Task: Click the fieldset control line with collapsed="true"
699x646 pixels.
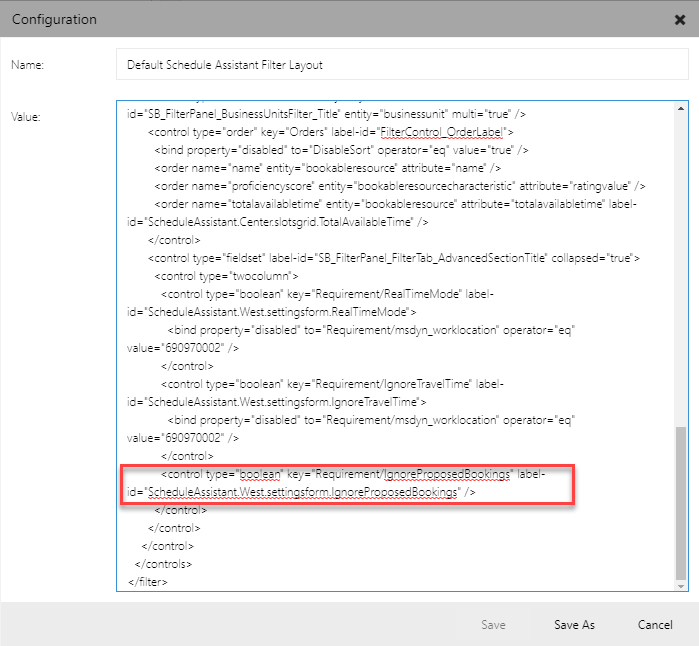Action: (x=390, y=258)
